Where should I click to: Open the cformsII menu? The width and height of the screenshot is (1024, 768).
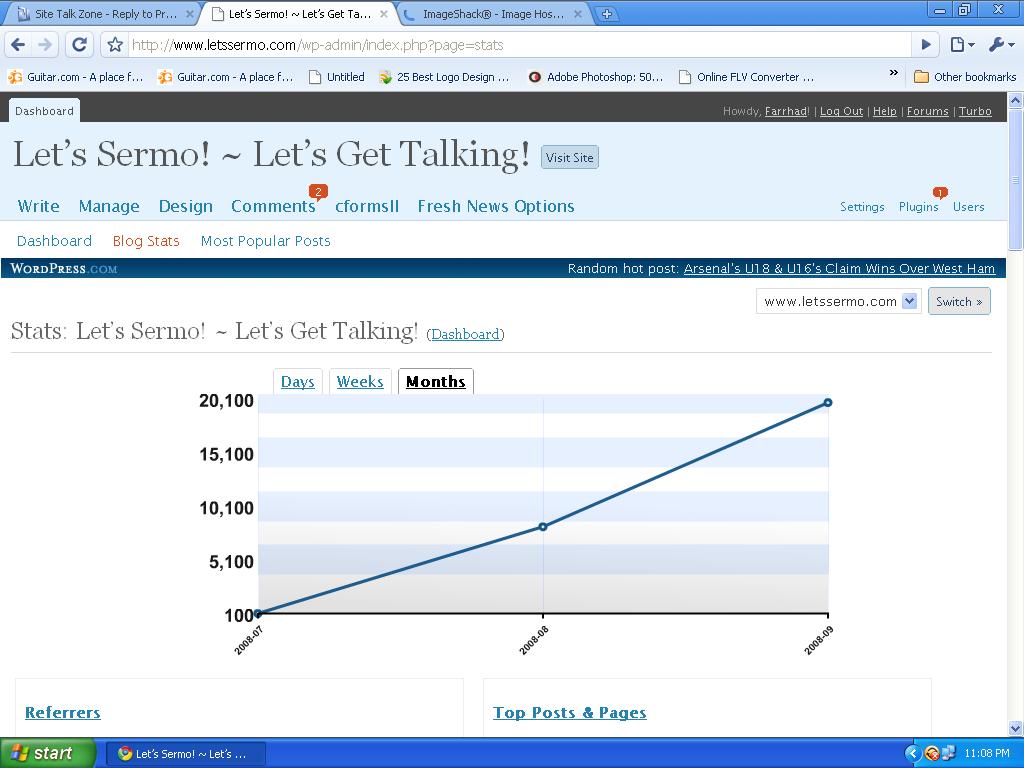[x=367, y=206]
